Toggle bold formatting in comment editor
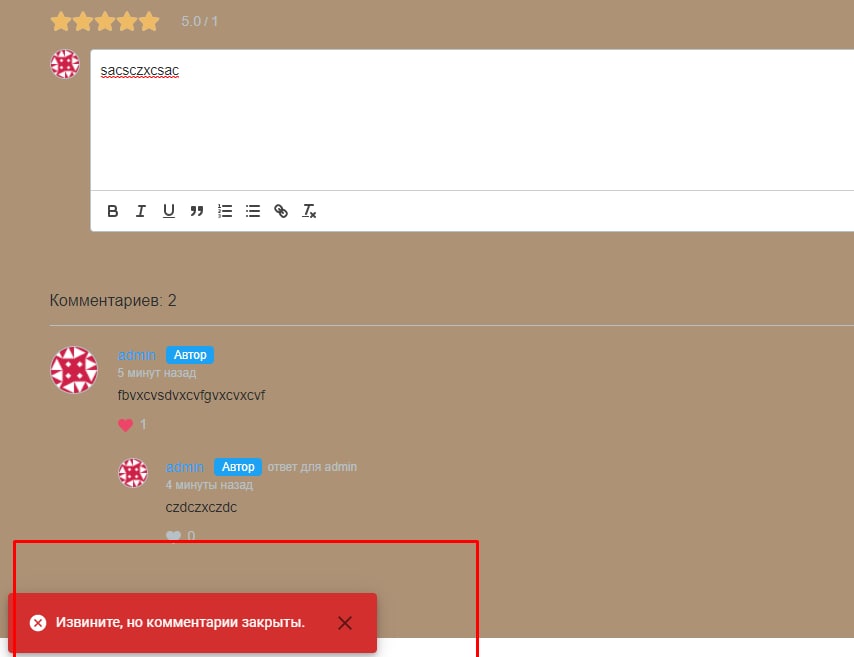 pos(112,211)
